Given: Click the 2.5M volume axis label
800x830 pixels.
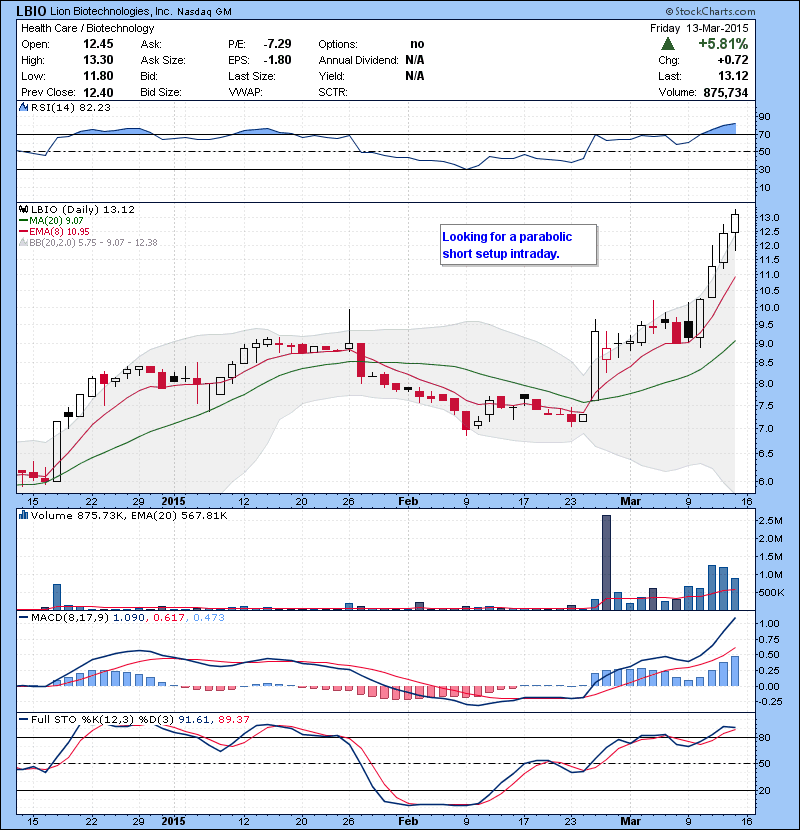Looking at the screenshot, I should click(x=770, y=520).
